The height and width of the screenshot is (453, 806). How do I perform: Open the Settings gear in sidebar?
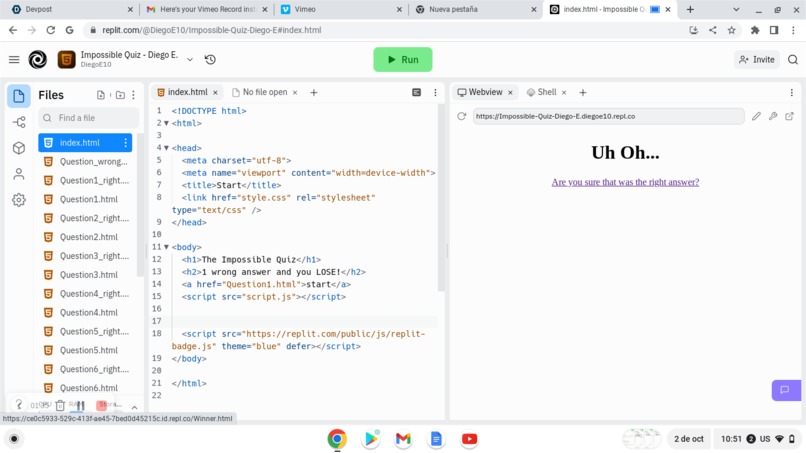tap(19, 200)
